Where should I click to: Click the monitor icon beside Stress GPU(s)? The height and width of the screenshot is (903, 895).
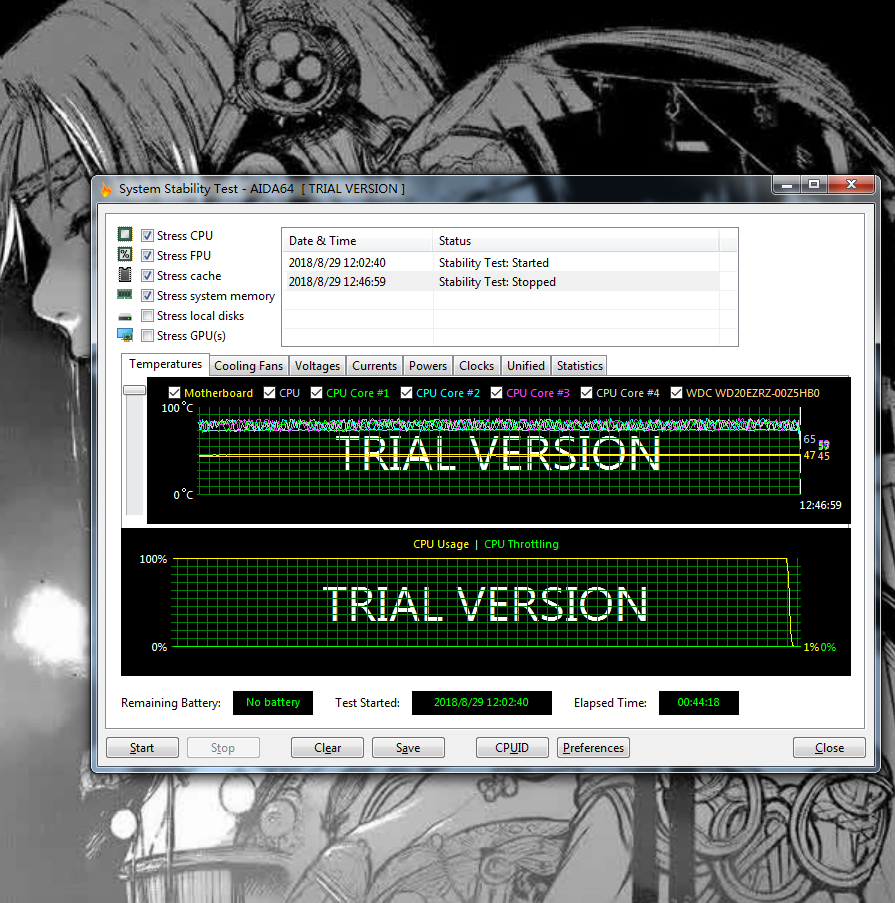point(125,335)
